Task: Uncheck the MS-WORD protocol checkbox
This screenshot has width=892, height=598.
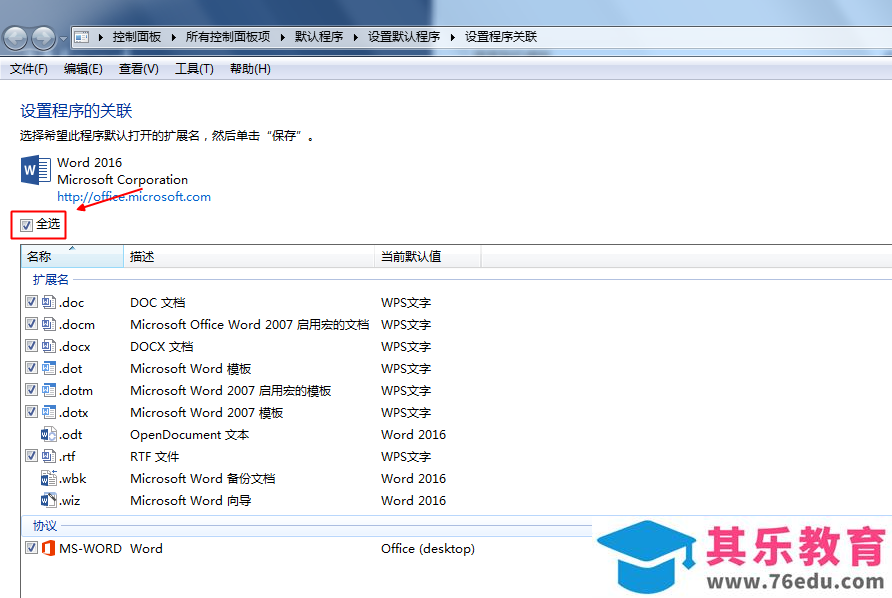Action: click(31, 548)
